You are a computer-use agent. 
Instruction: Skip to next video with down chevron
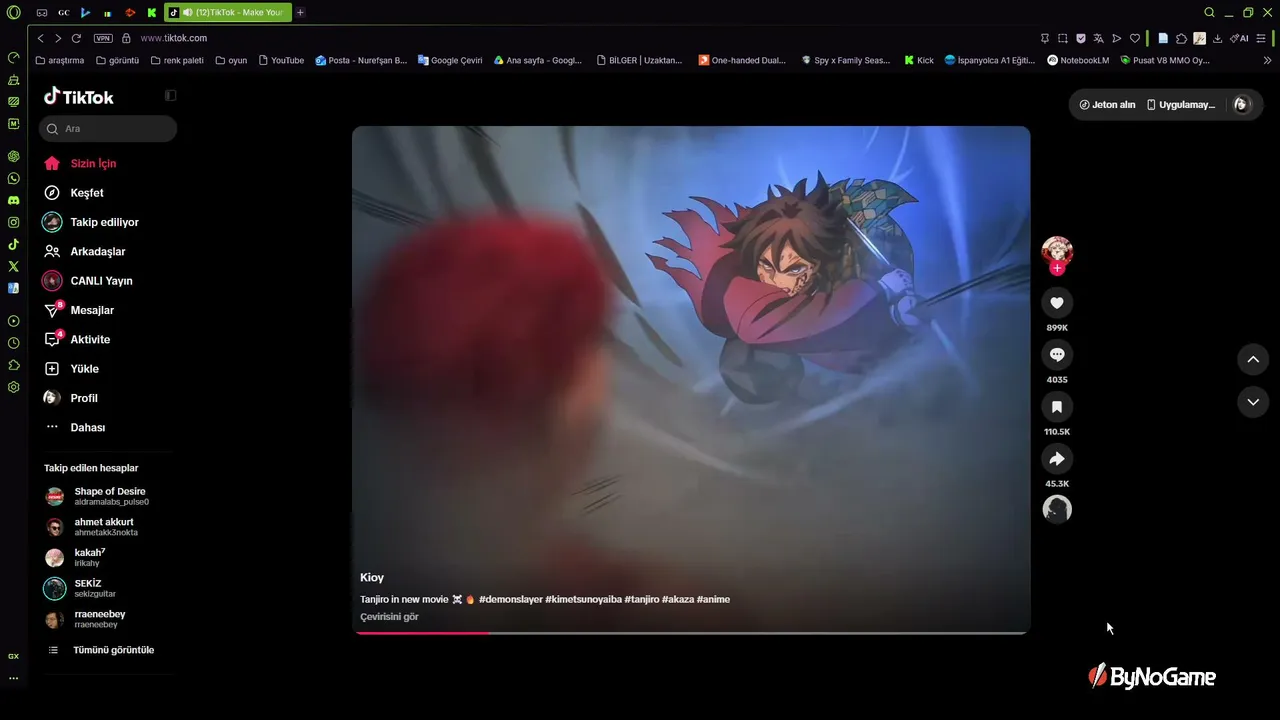click(1253, 402)
